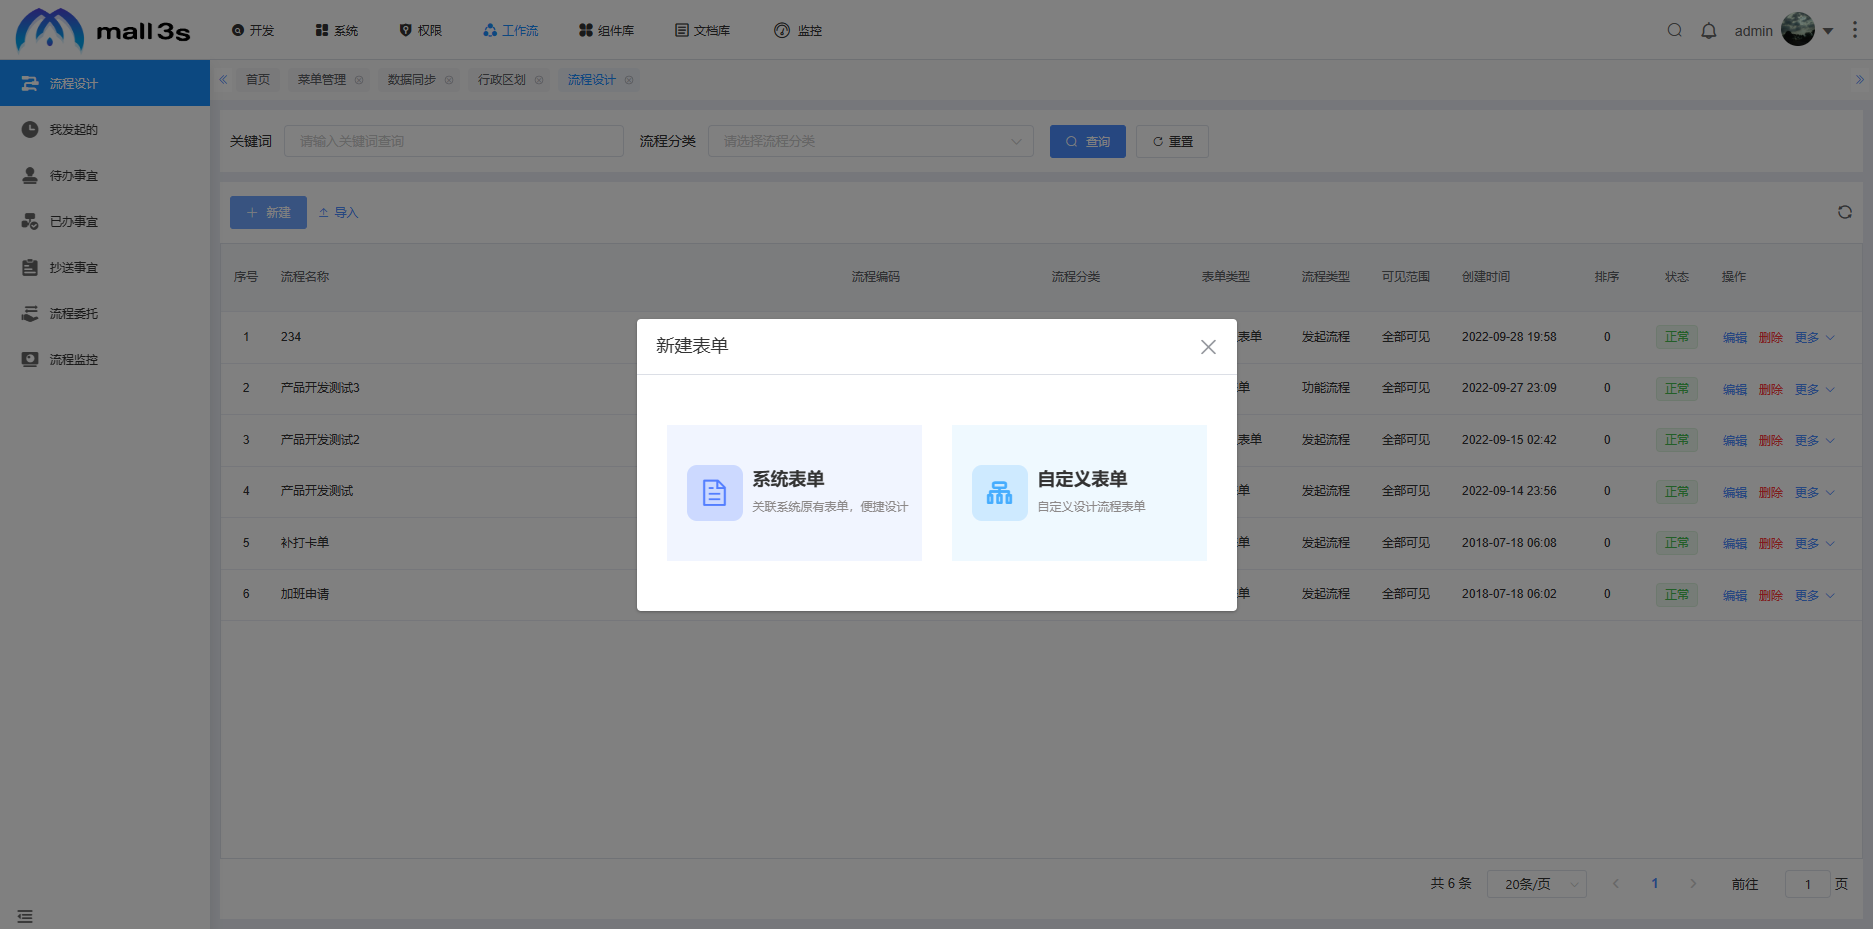Close the 数据同步 tab
Image resolution: width=1873 pixels, height=929 pixels.
(x=449, y=80)
